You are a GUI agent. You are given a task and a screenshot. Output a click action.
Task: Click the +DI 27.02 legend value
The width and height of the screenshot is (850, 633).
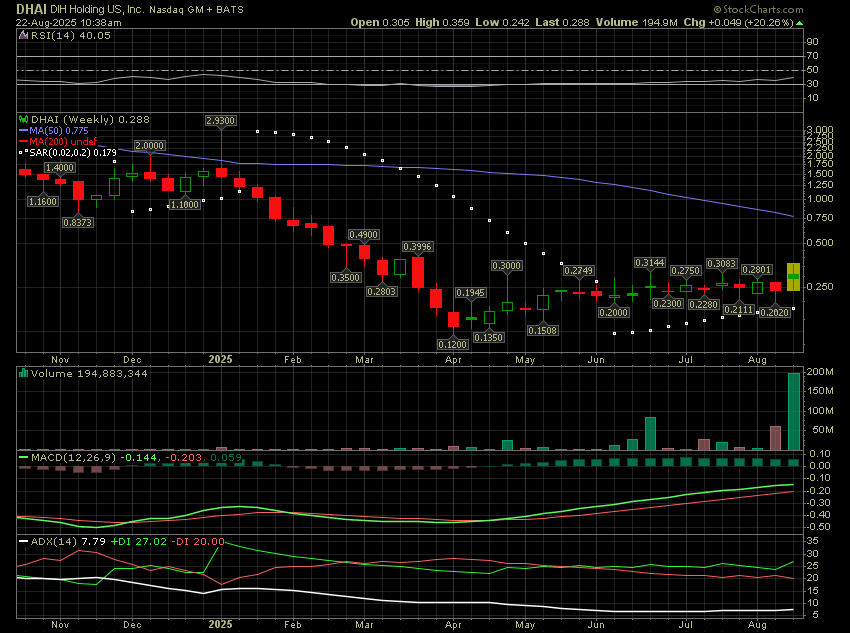click(139, 541)
